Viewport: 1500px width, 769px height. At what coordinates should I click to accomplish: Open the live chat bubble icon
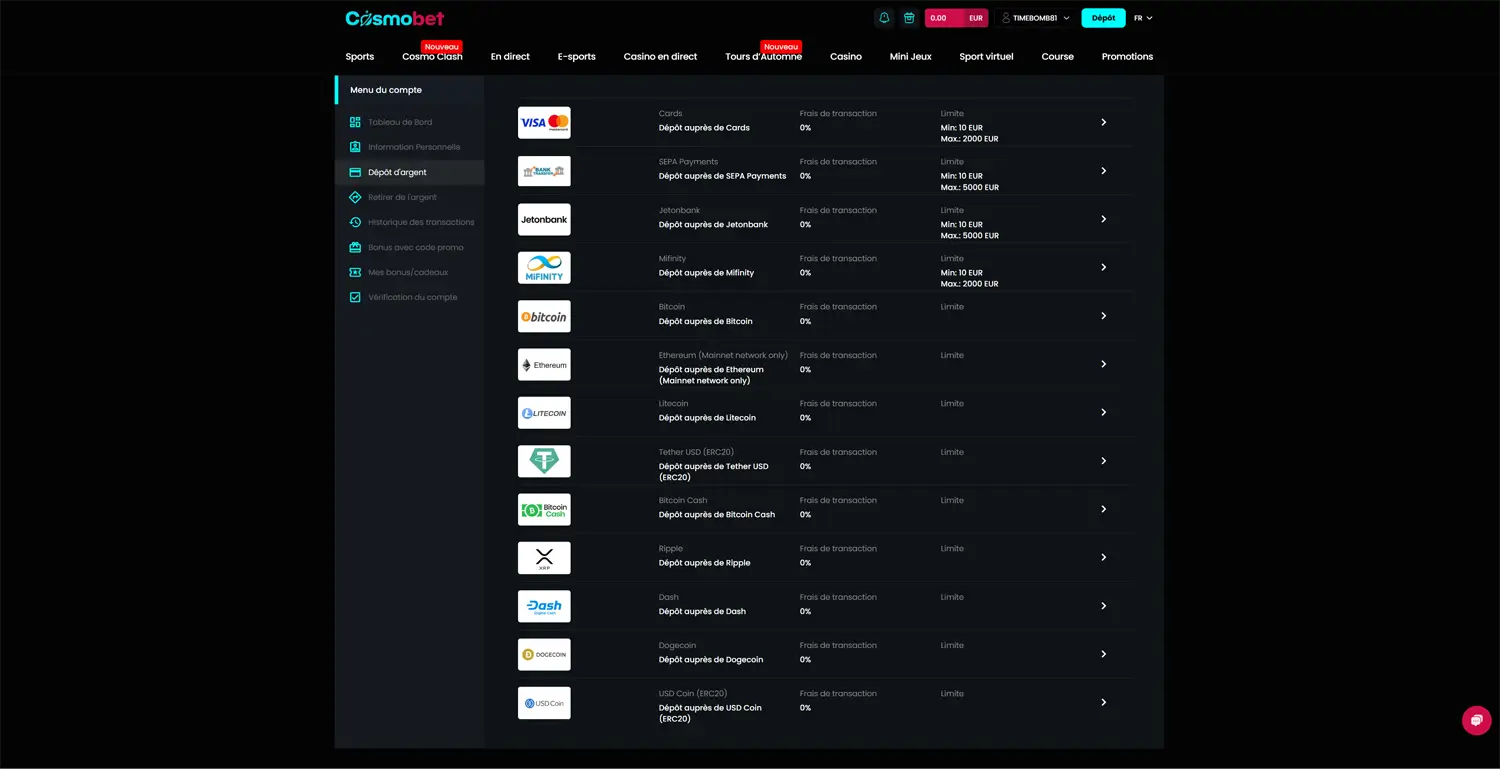[x=1476, y=720]
